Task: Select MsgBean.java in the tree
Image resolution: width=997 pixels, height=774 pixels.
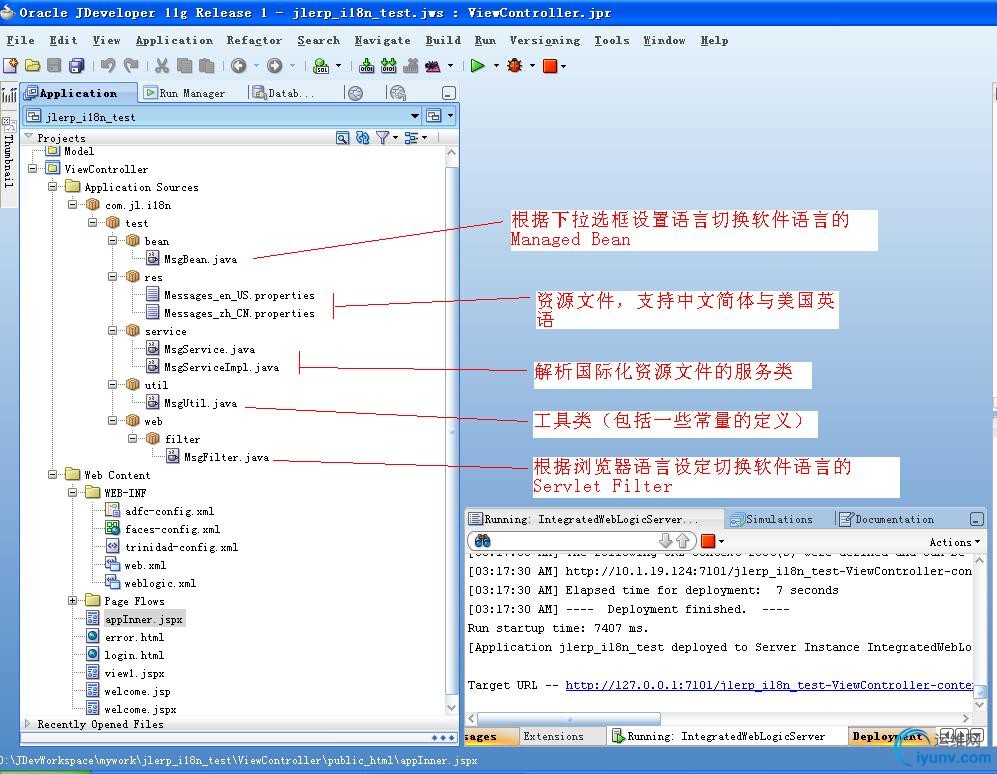Action: coord(200,259)
